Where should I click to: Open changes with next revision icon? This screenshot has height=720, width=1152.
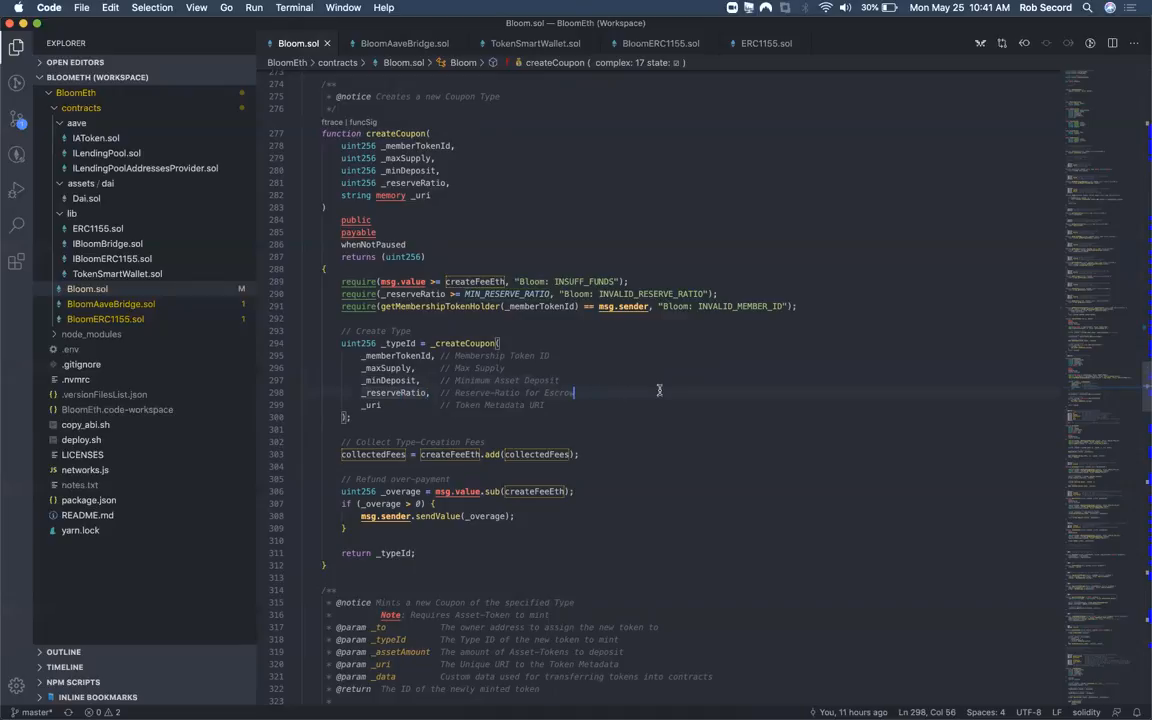1068,43
